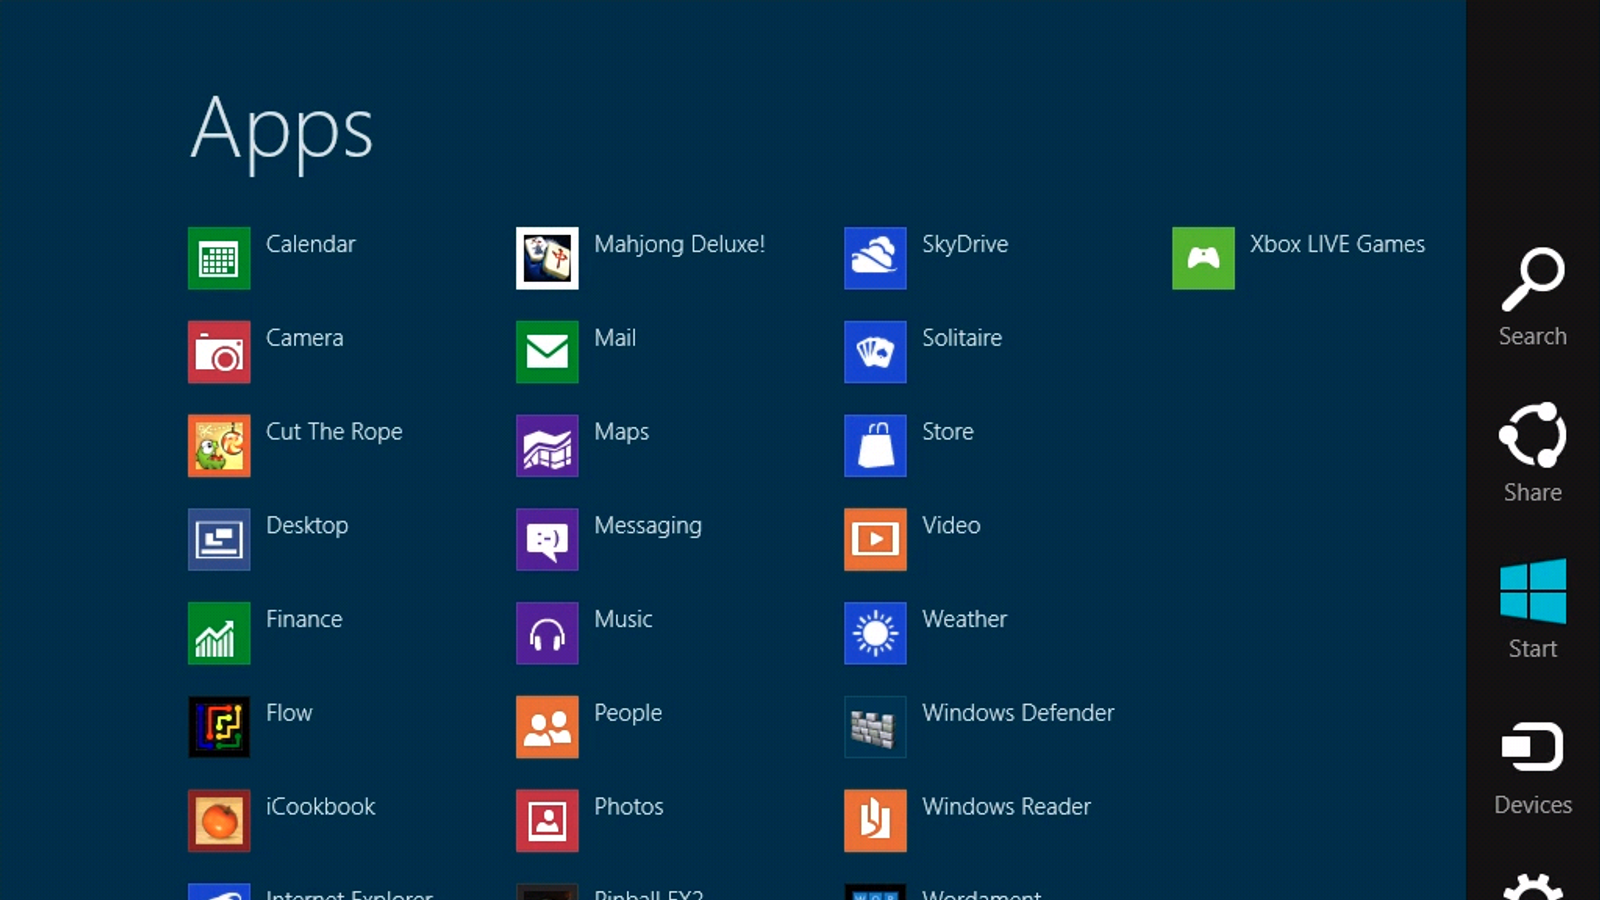Viewport: 1600px width, 900px height.
Task: Open the Store shopping bag icon
Action: [875, 446]
